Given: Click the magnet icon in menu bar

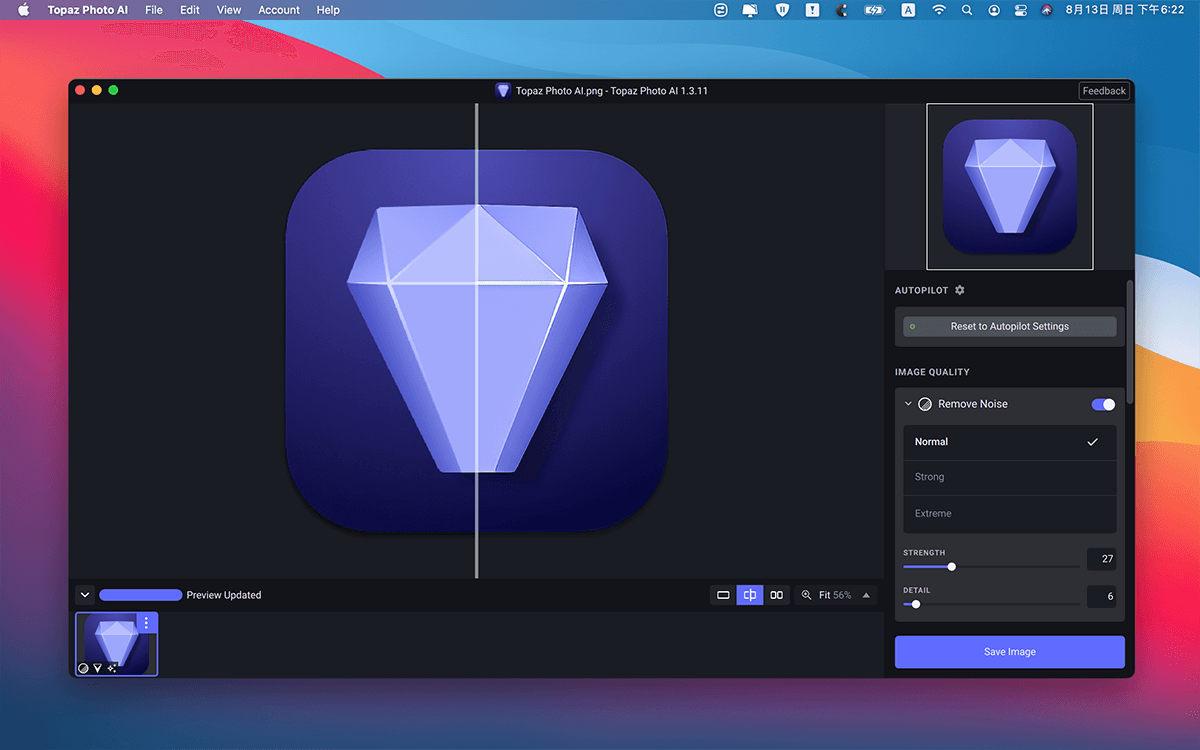Looking at the screenshot, I should tap(841, 10).
